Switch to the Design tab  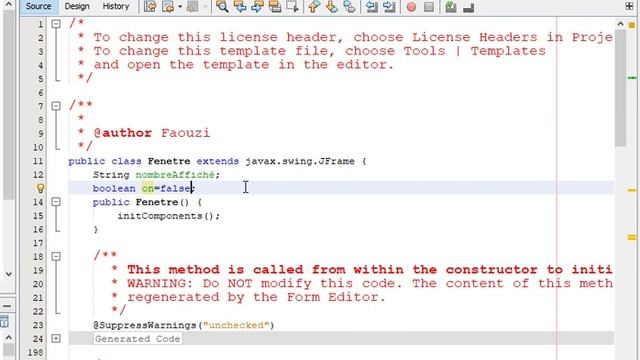[x=77, y=7]
